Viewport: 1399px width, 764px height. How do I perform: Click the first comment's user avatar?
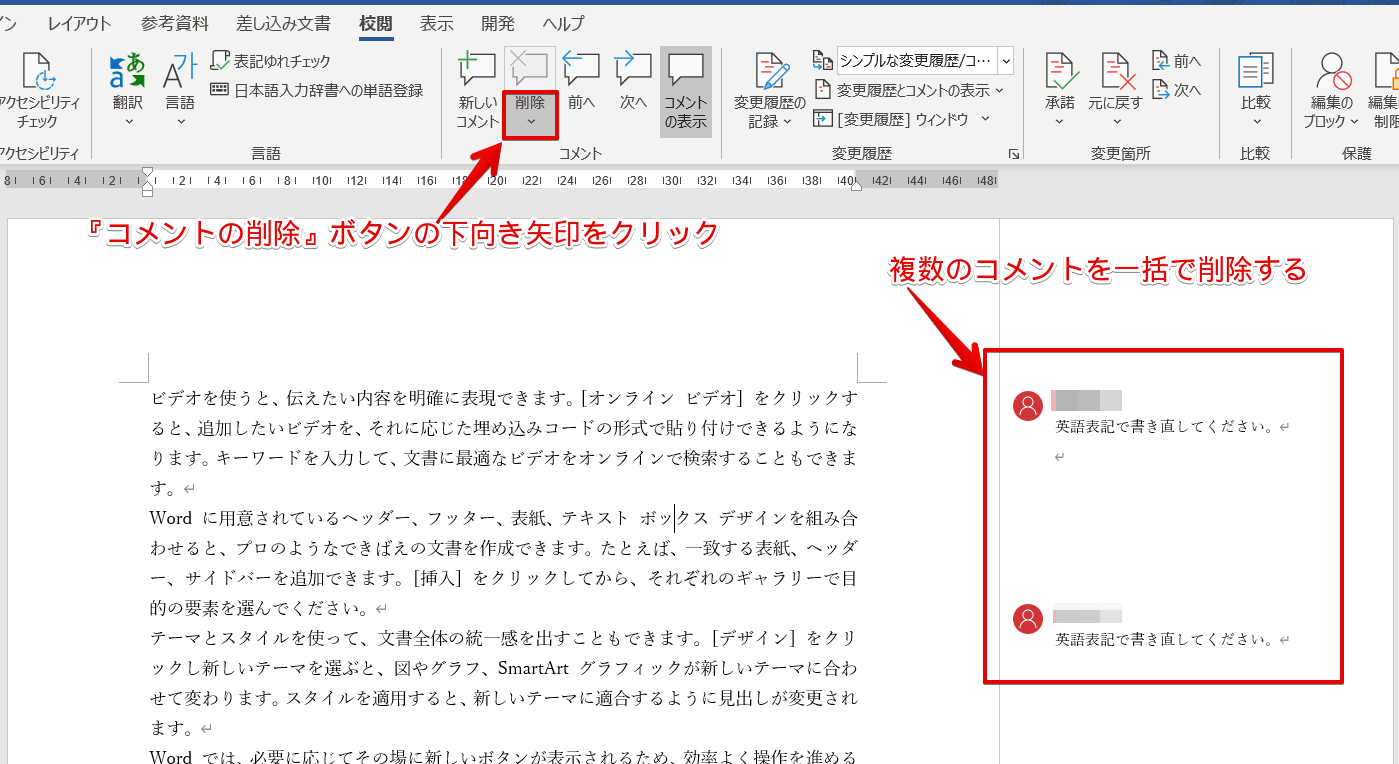click(1028, 406)
